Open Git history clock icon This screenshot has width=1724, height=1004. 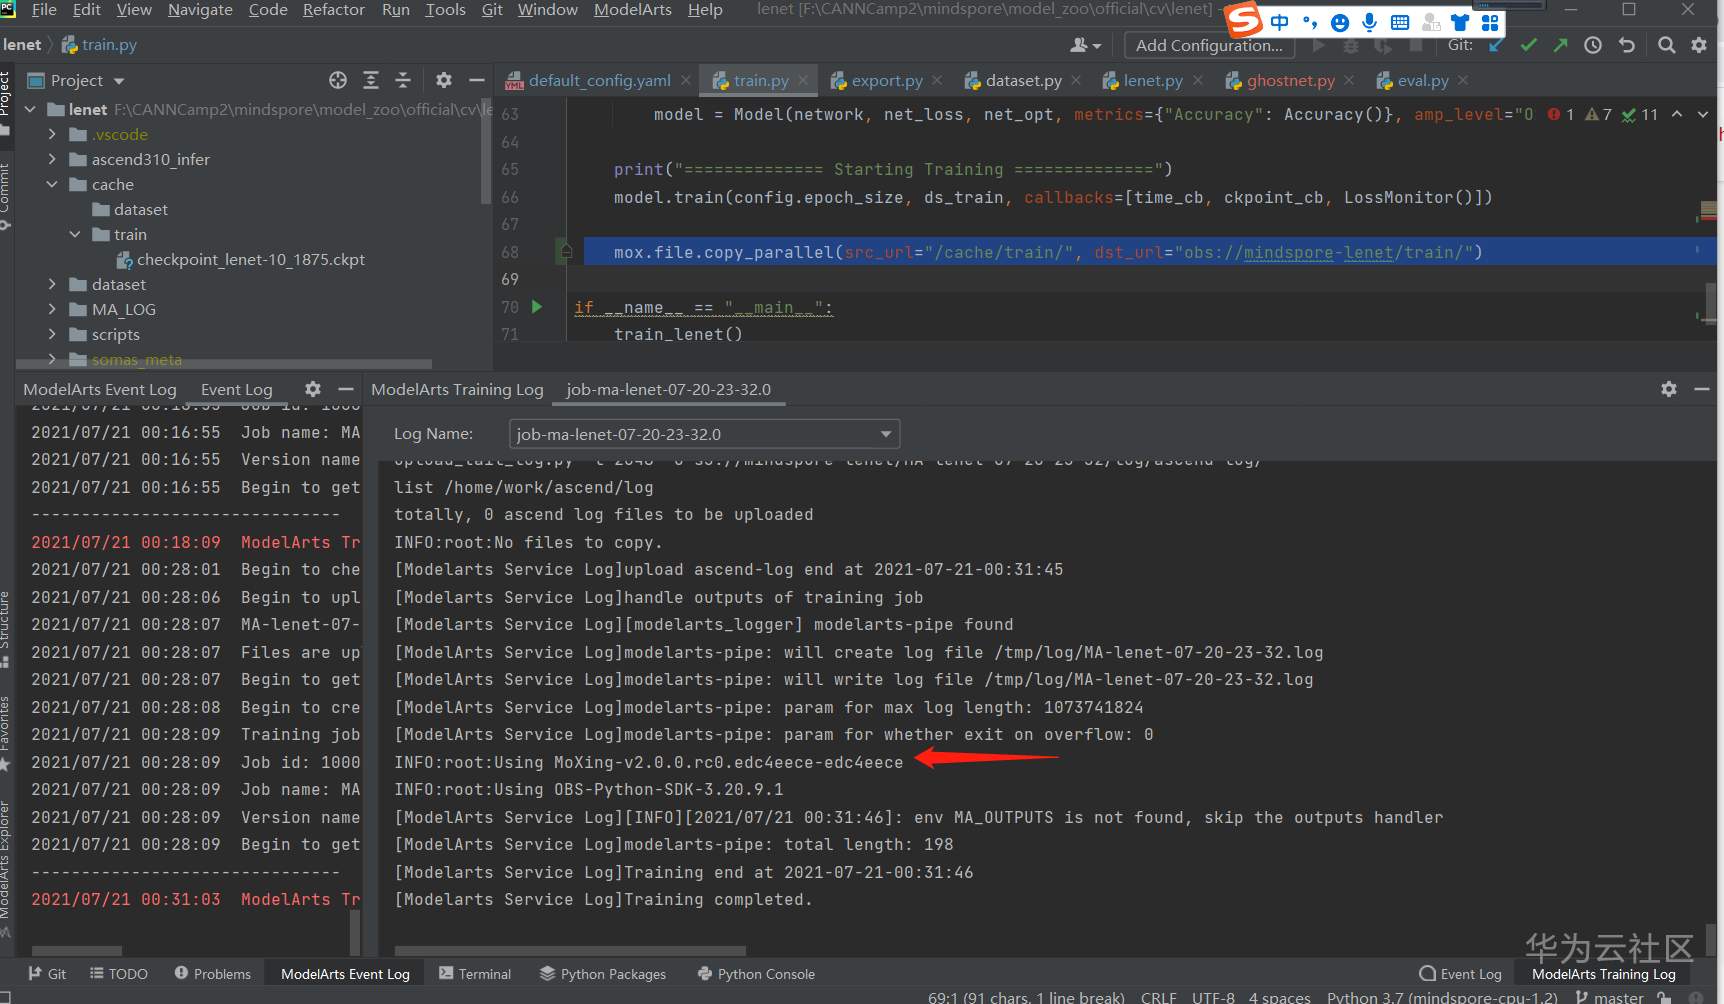(x=1593, y=45)
